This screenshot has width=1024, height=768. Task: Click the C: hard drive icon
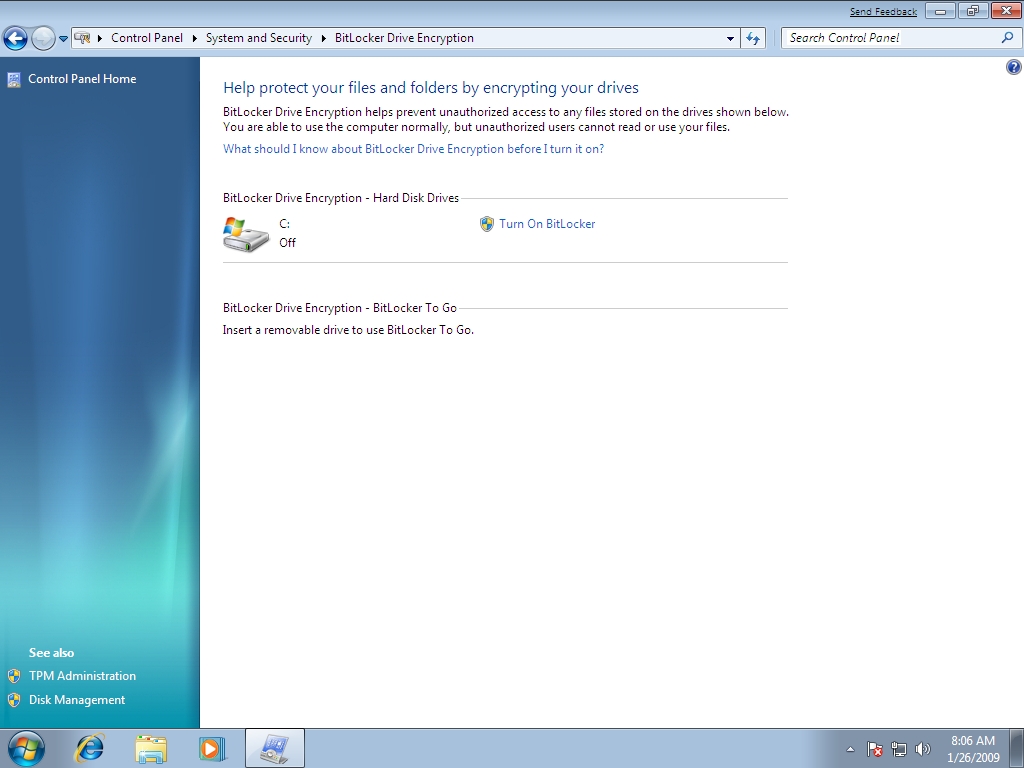click(246, 234)
